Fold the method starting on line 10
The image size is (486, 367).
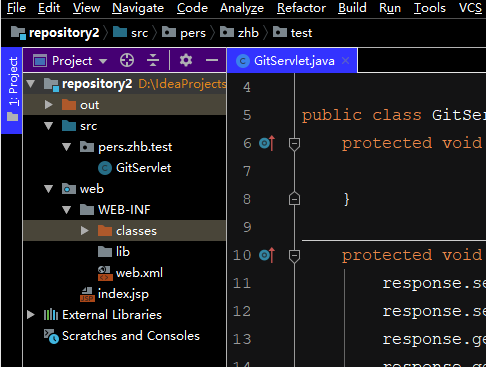click(294, 256)
